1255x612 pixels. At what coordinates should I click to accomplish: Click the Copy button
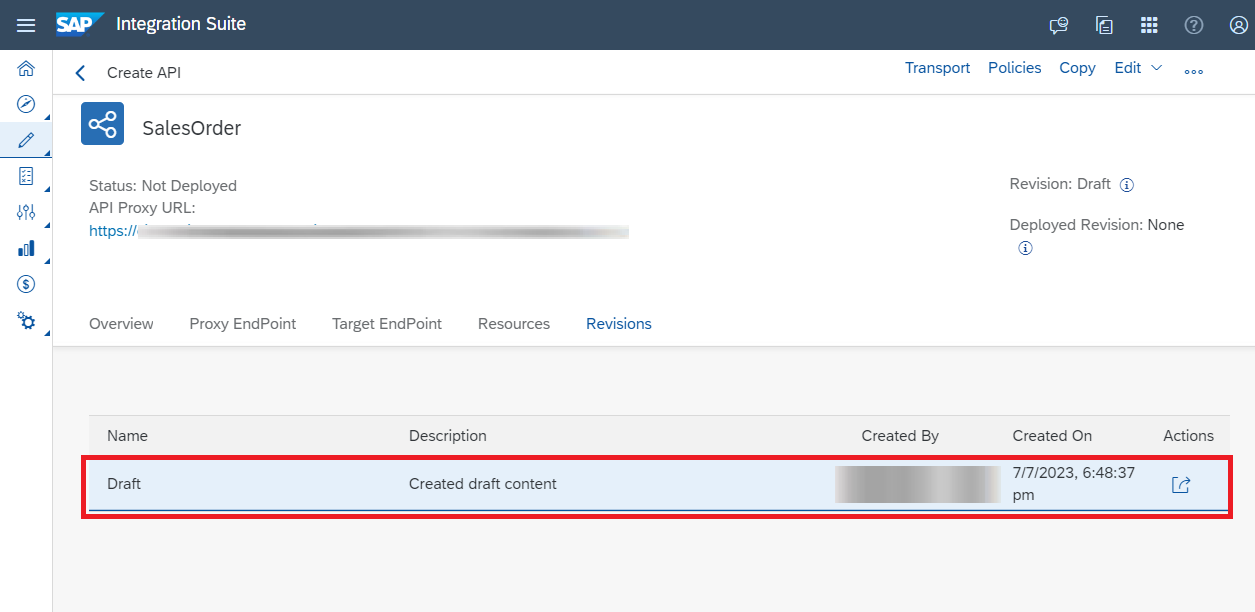coord(1077,68)
